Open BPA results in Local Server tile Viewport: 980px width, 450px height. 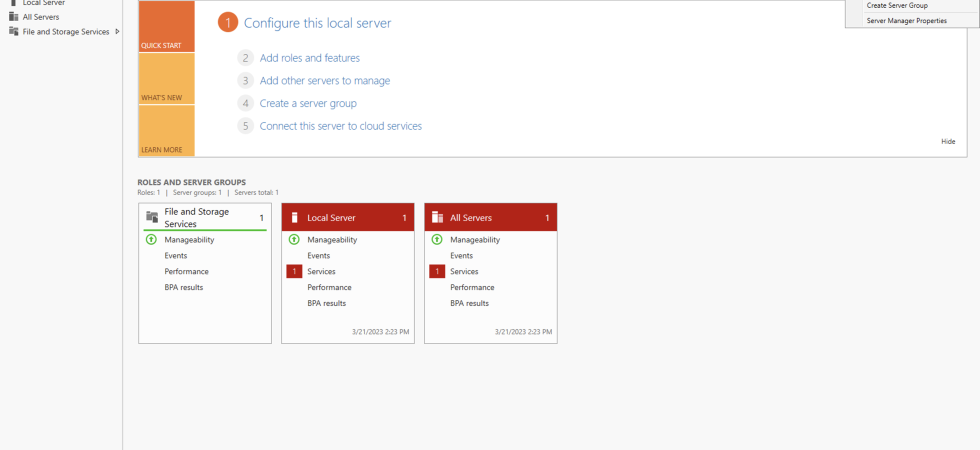click(x=327, y=304)
